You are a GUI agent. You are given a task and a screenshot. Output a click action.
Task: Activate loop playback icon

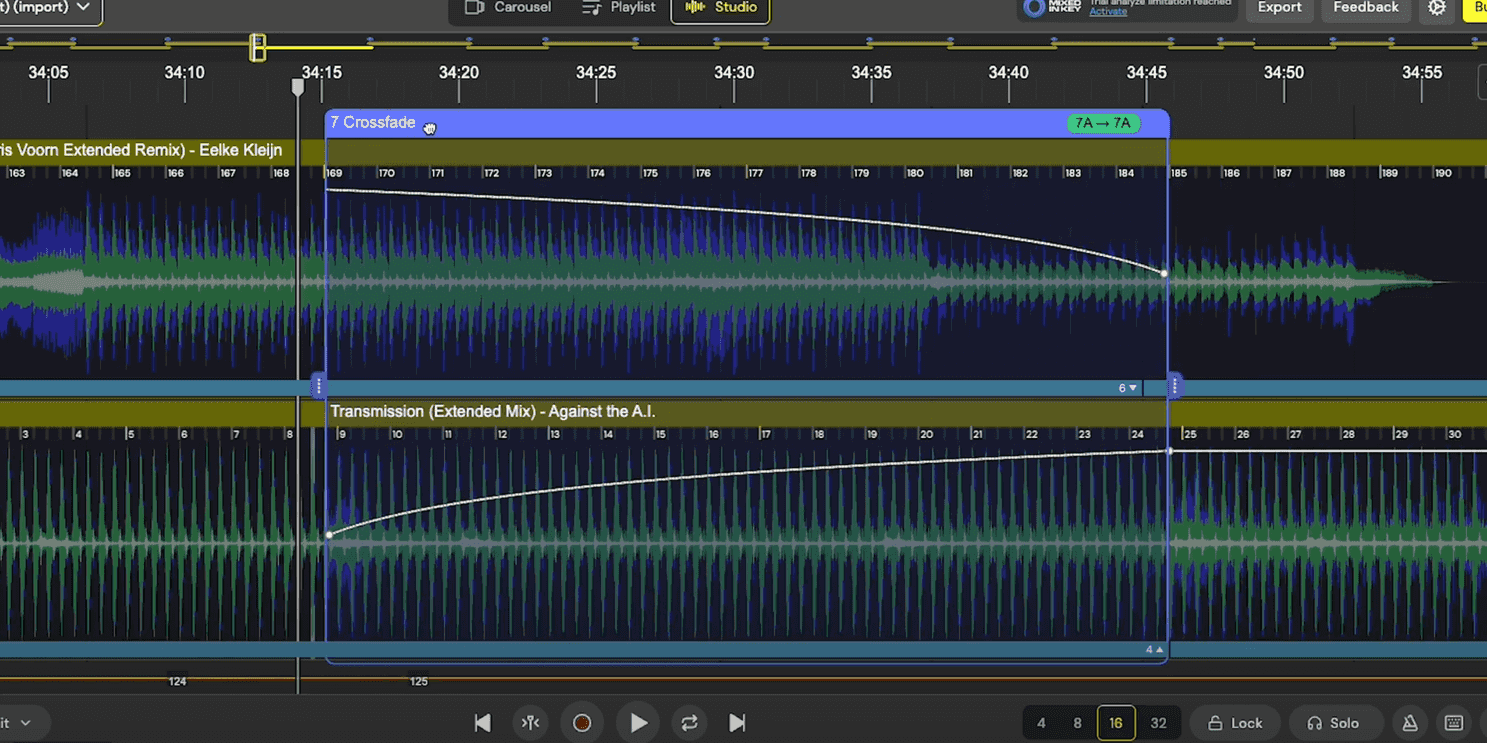[689, 722]
